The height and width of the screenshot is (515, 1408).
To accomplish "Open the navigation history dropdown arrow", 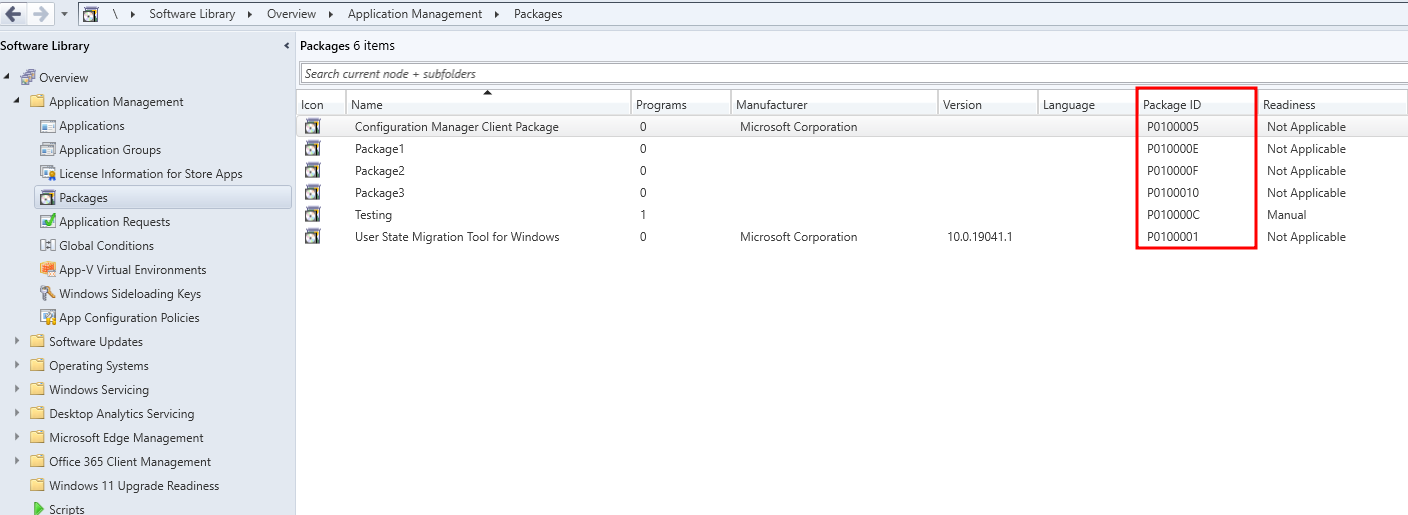I will (x=65, y=15).
